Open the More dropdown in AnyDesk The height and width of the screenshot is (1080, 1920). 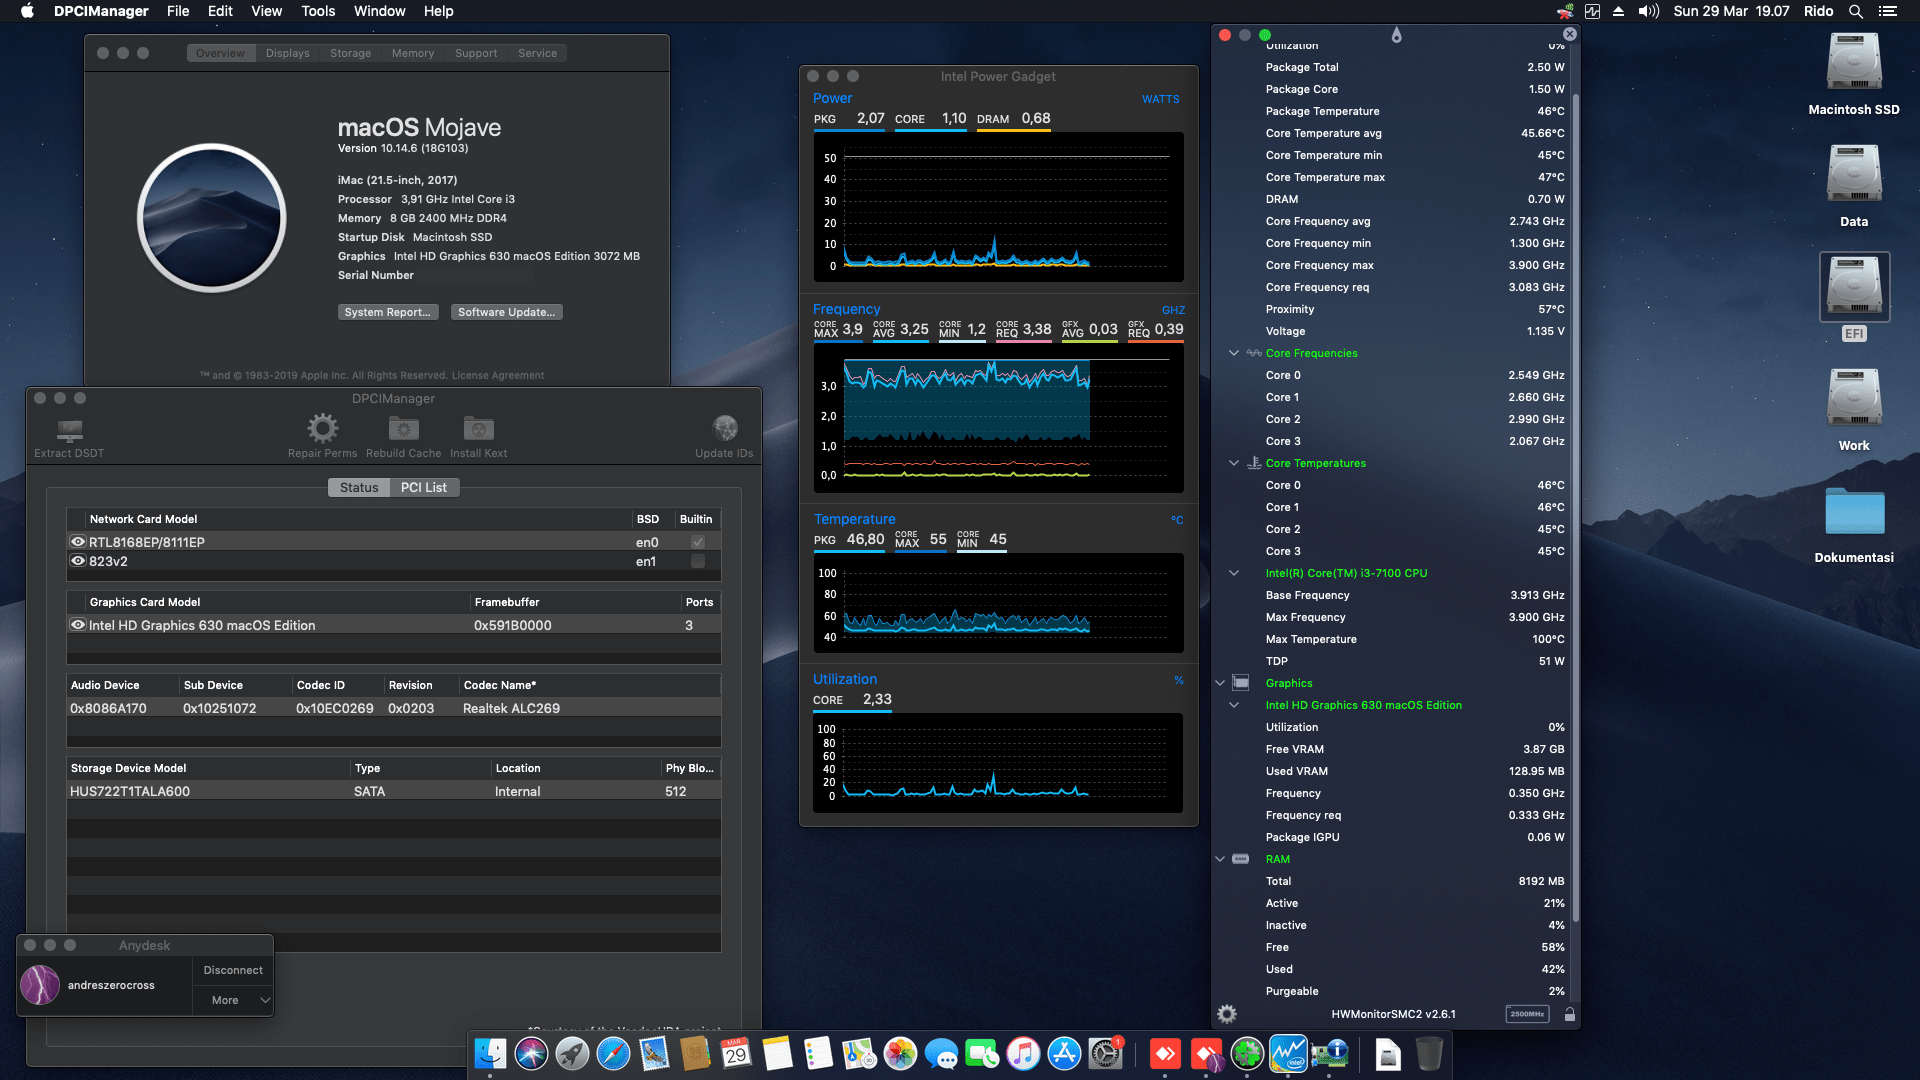pos(233,1000)
